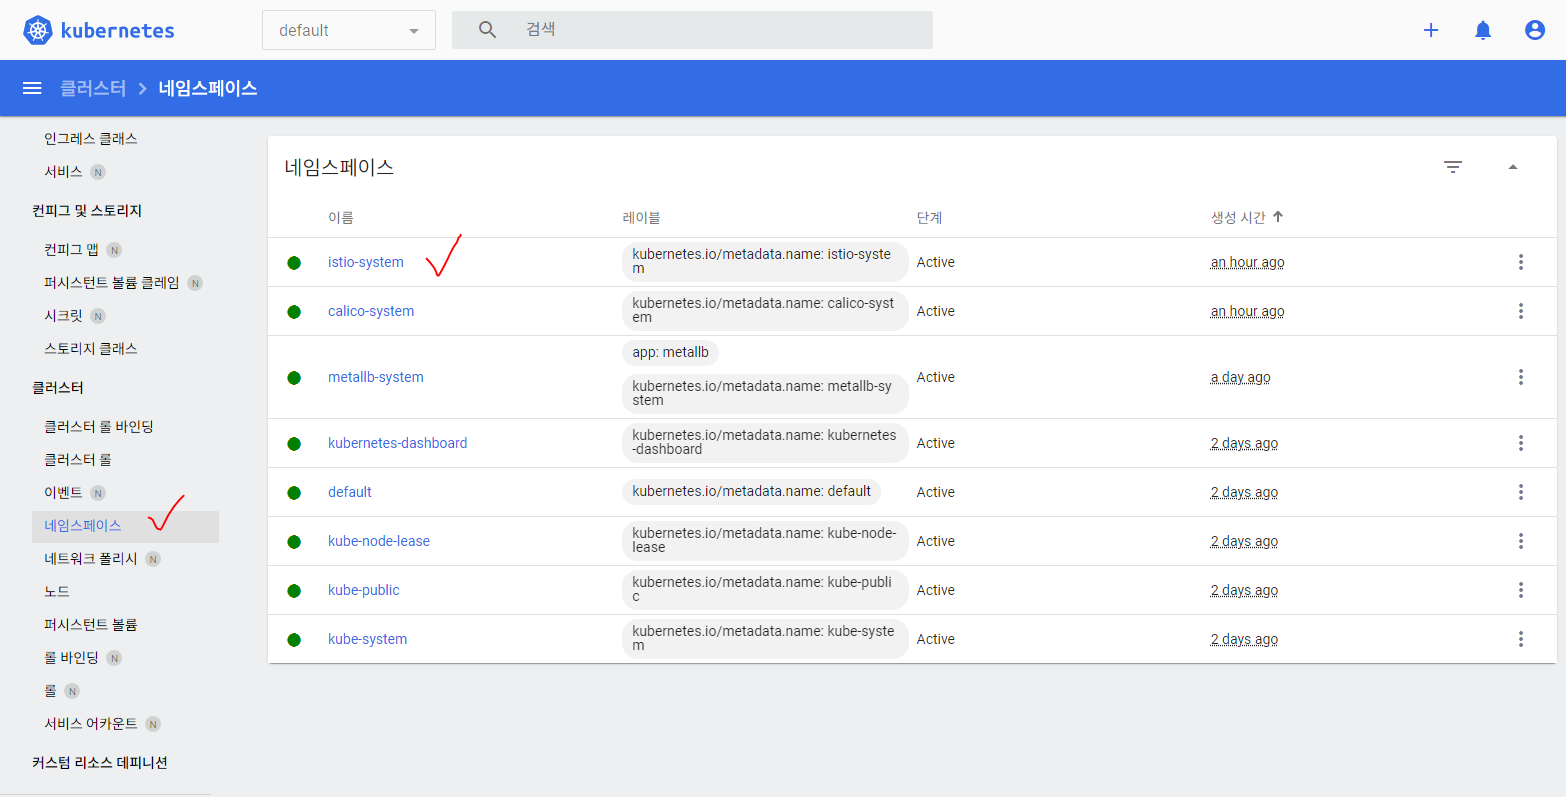Image resolution: width=1566 pixels, height=797 pixels.
Task: Click green status dot of kubernetes-dashboard
Action: click(x=294, y=444)
